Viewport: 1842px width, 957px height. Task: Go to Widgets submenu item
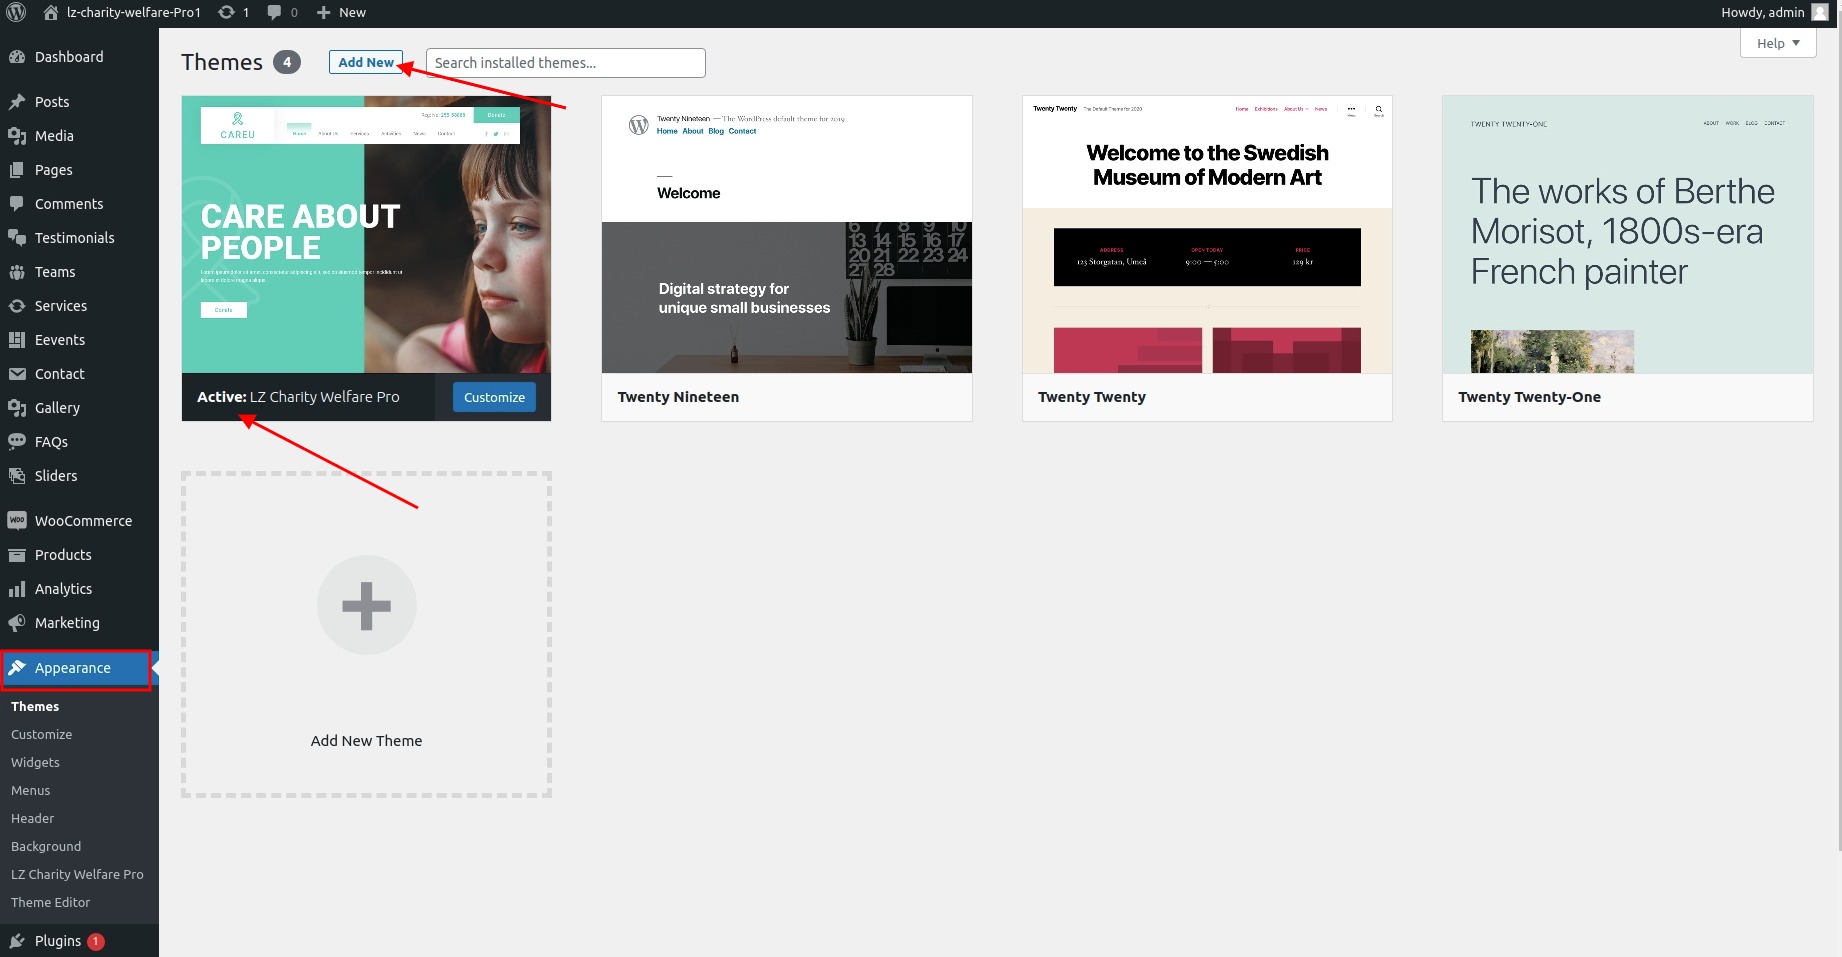click(35, 762)
